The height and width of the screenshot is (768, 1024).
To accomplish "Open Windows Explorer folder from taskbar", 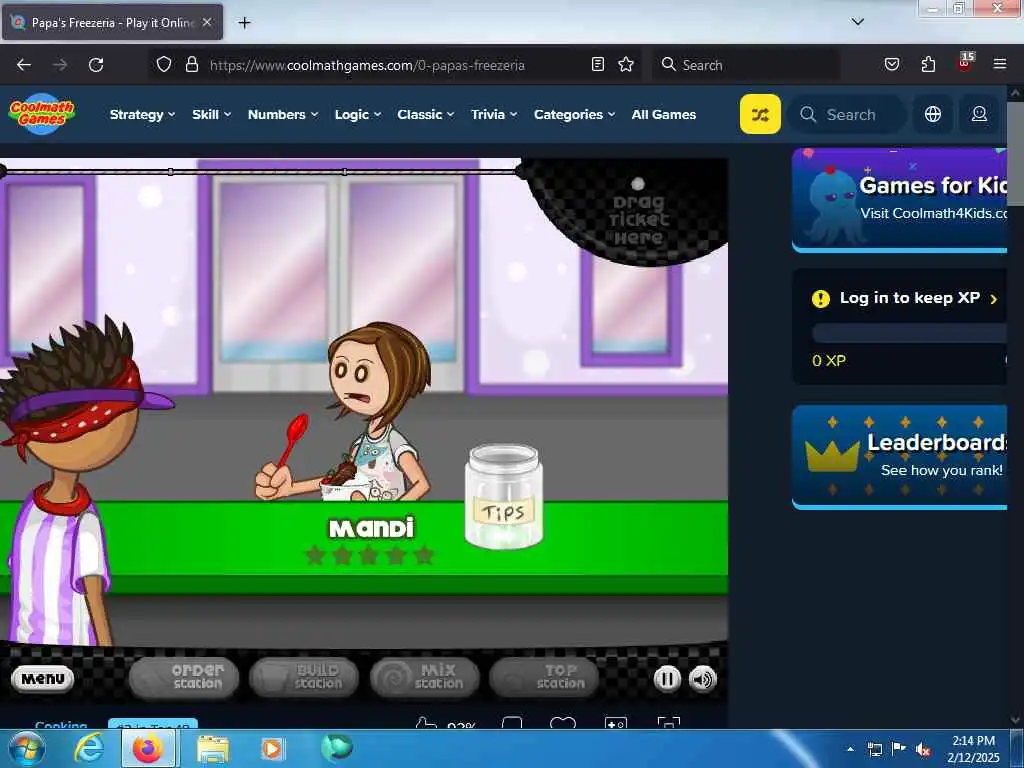I will point(212,749).
